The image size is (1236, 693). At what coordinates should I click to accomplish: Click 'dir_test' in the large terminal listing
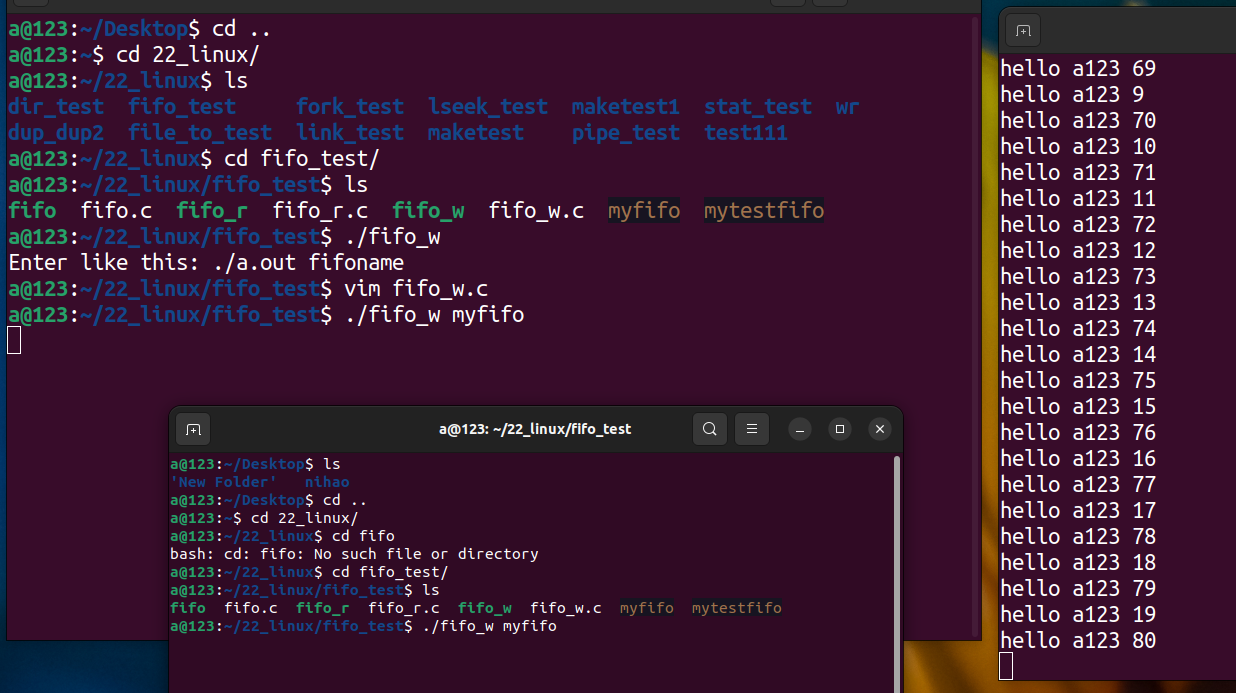tap(56, 107)
